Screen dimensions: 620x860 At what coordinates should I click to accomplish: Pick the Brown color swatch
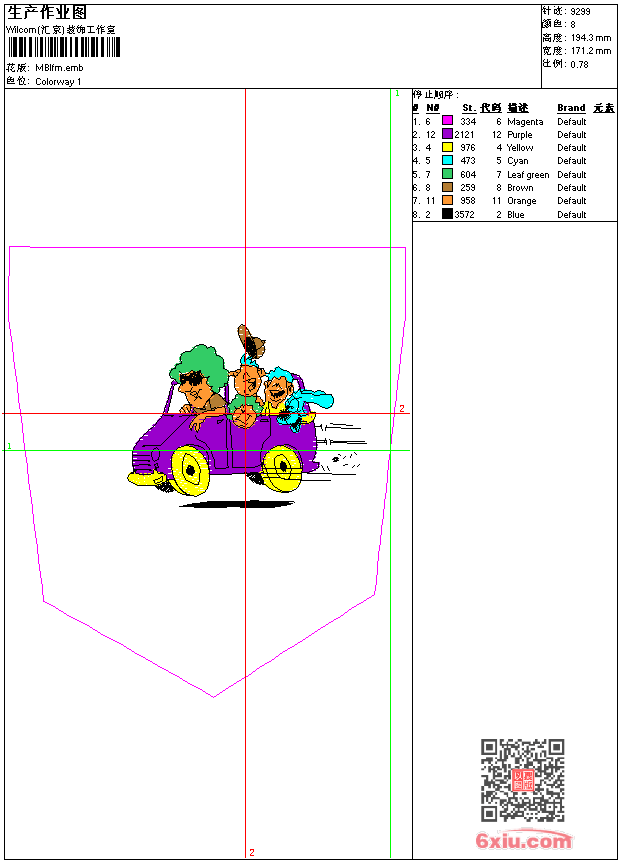coord(447,187)
